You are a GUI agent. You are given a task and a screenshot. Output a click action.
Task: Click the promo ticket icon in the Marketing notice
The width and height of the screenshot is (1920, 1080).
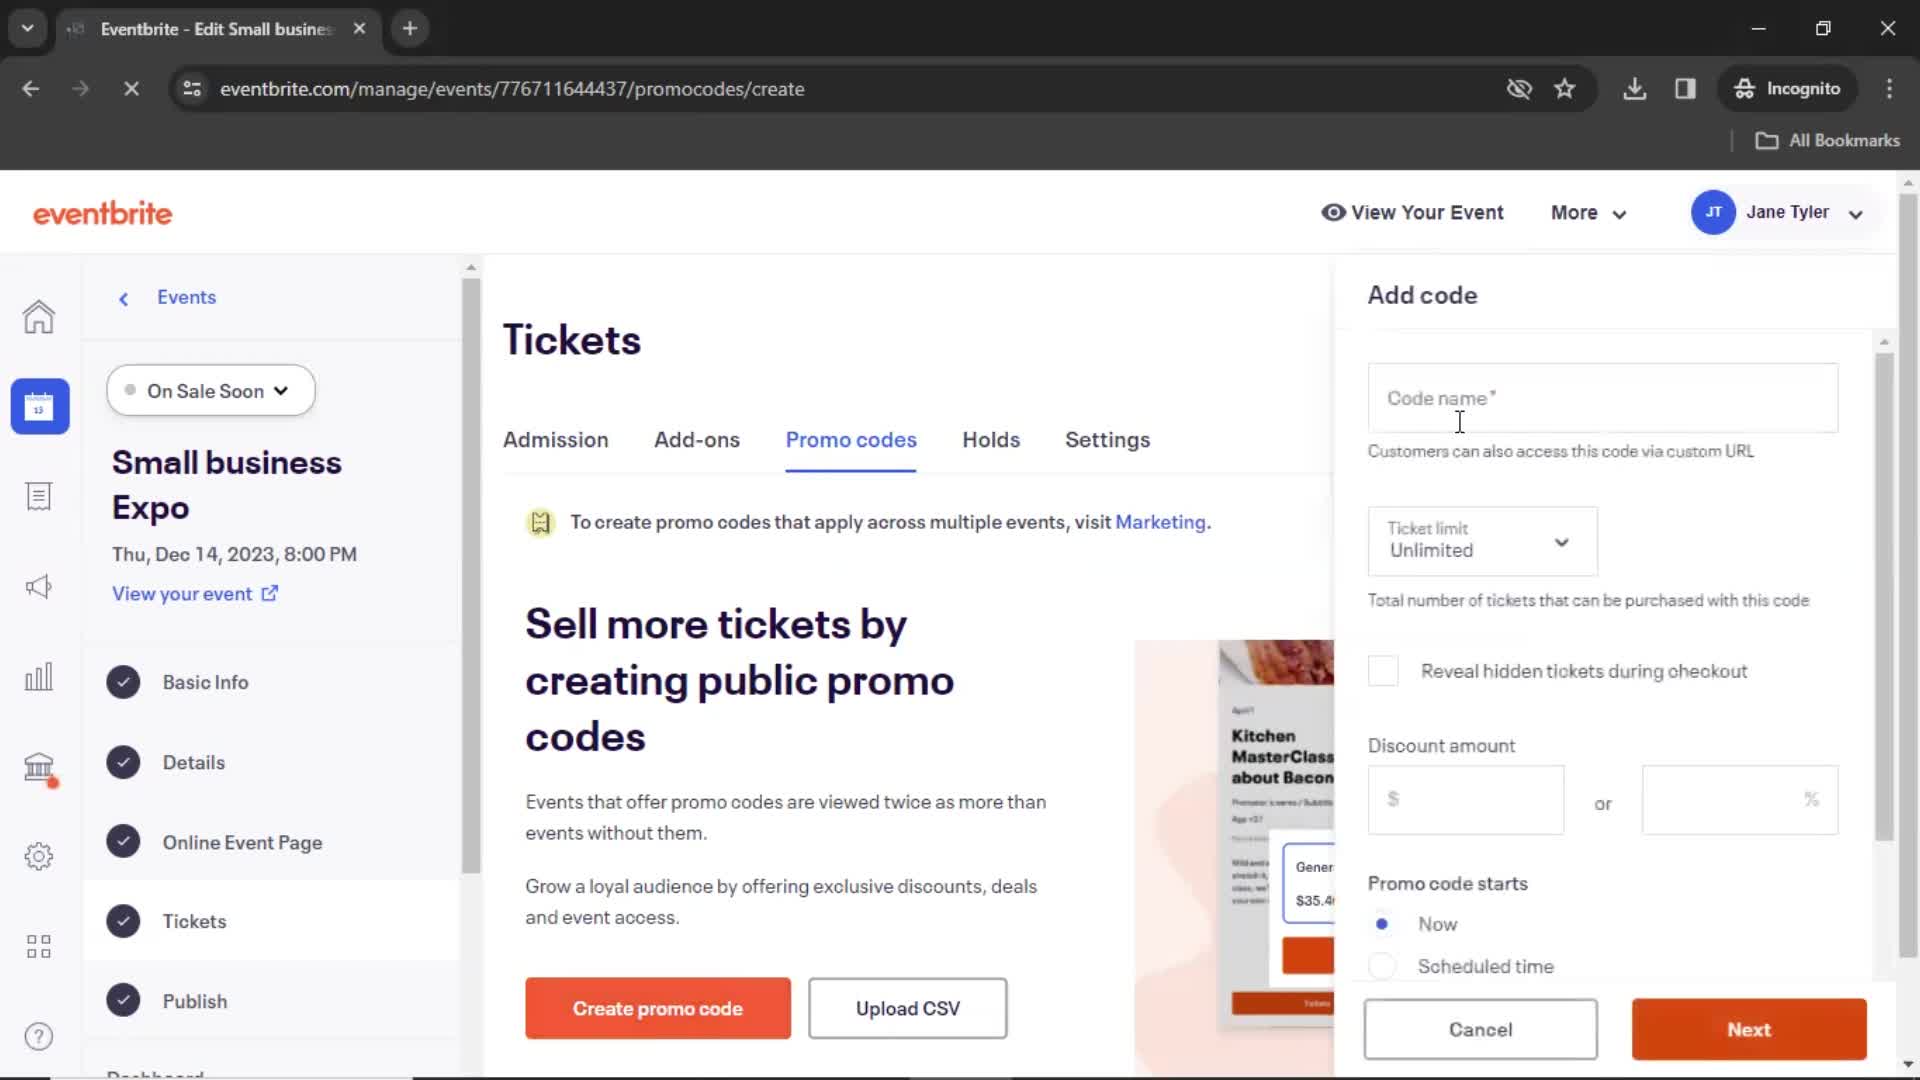pyautogui.click(x=540, y=522)
